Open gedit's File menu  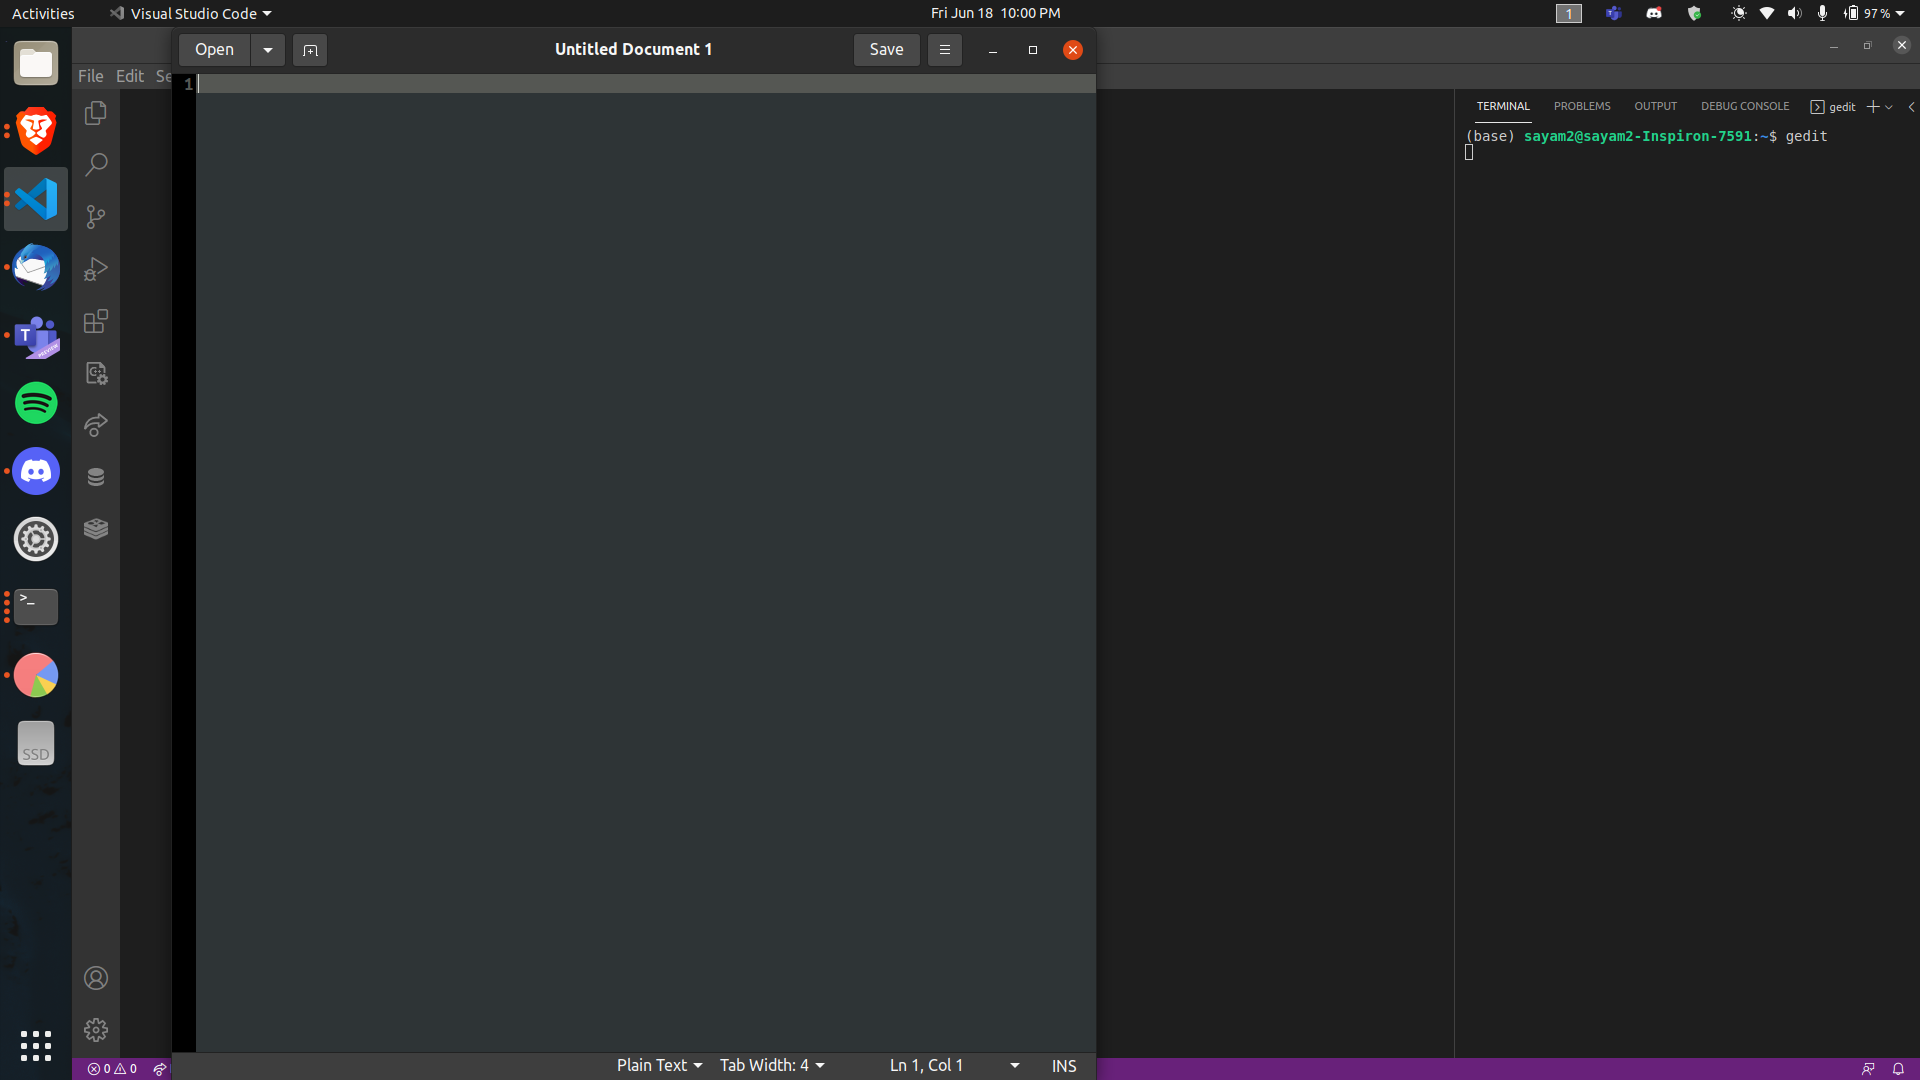(90, 75)
